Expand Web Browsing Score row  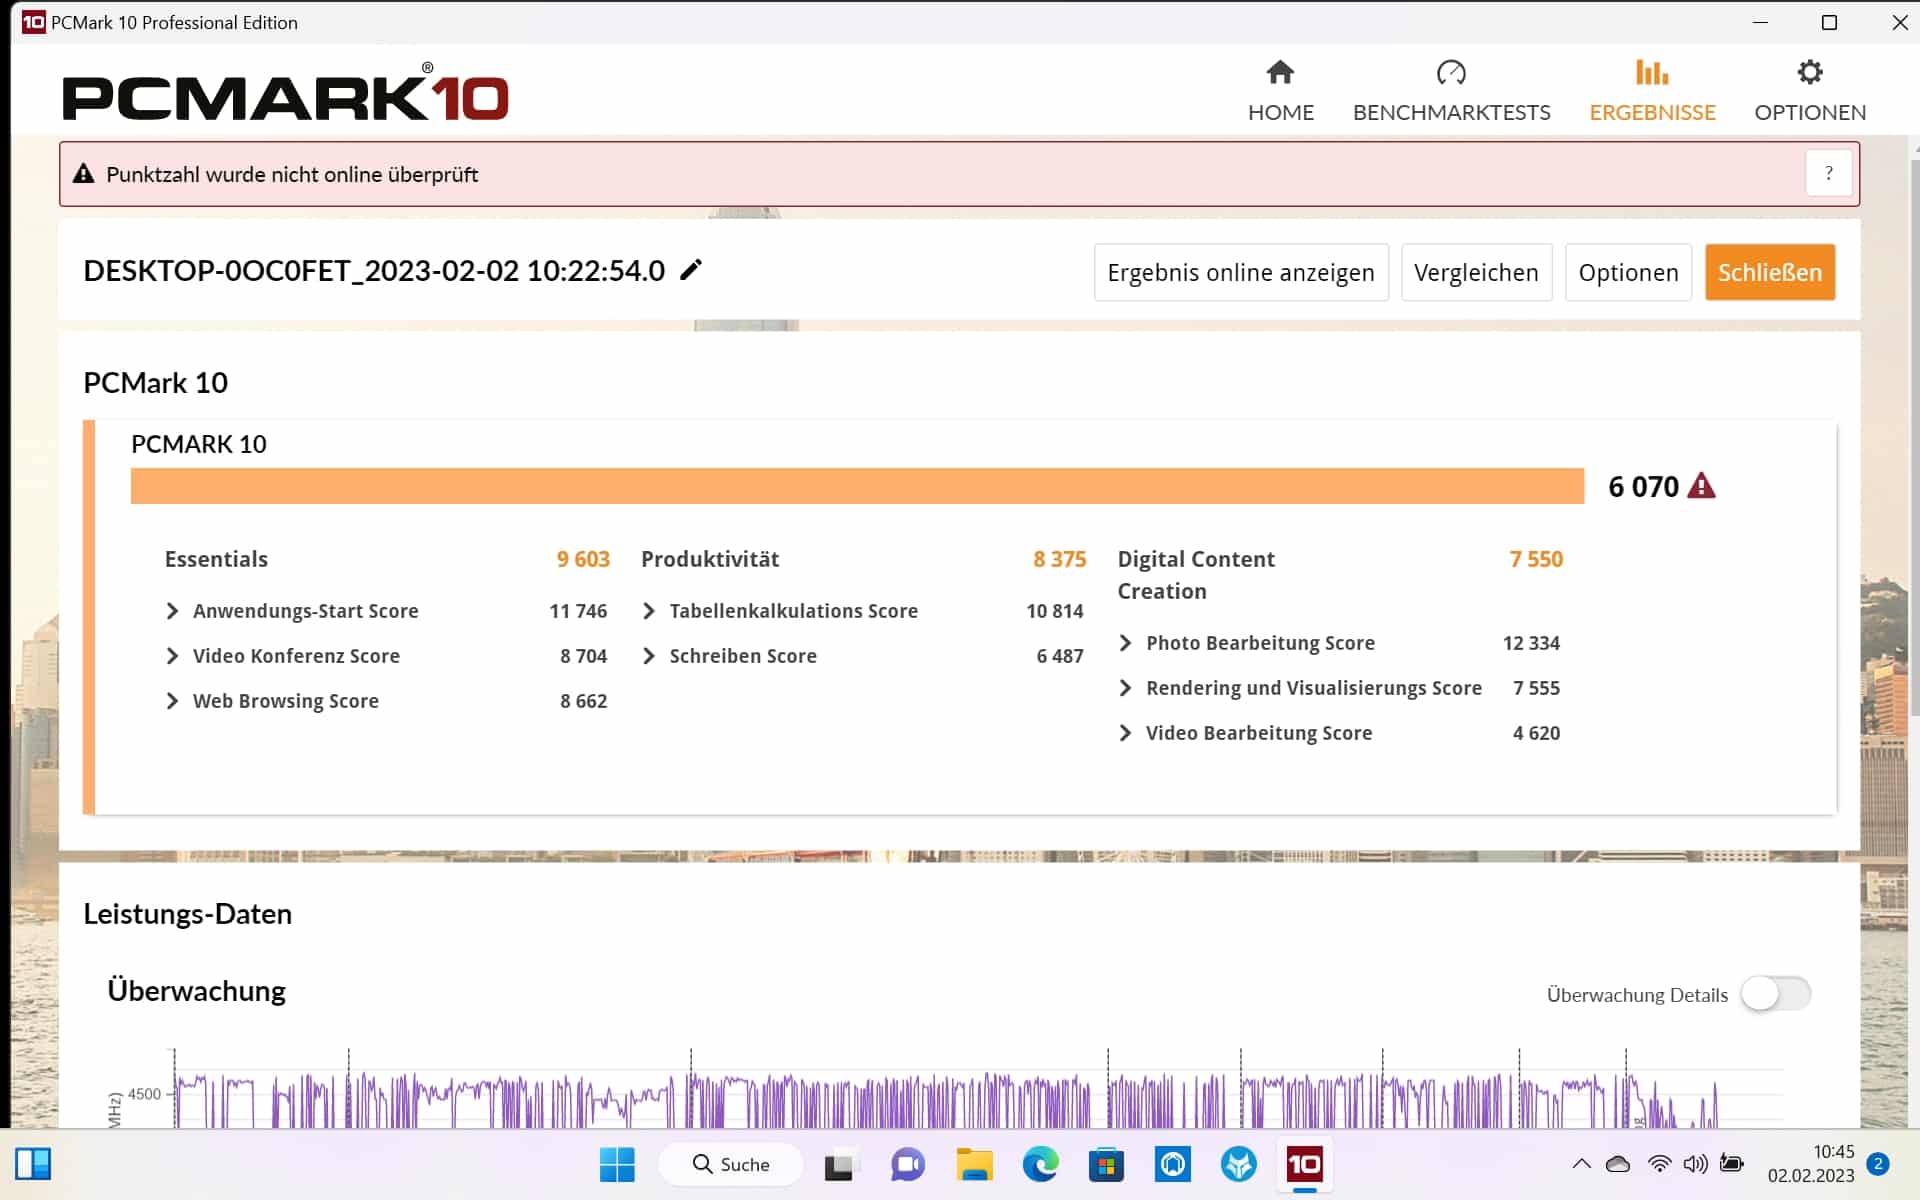click(173, 701)
